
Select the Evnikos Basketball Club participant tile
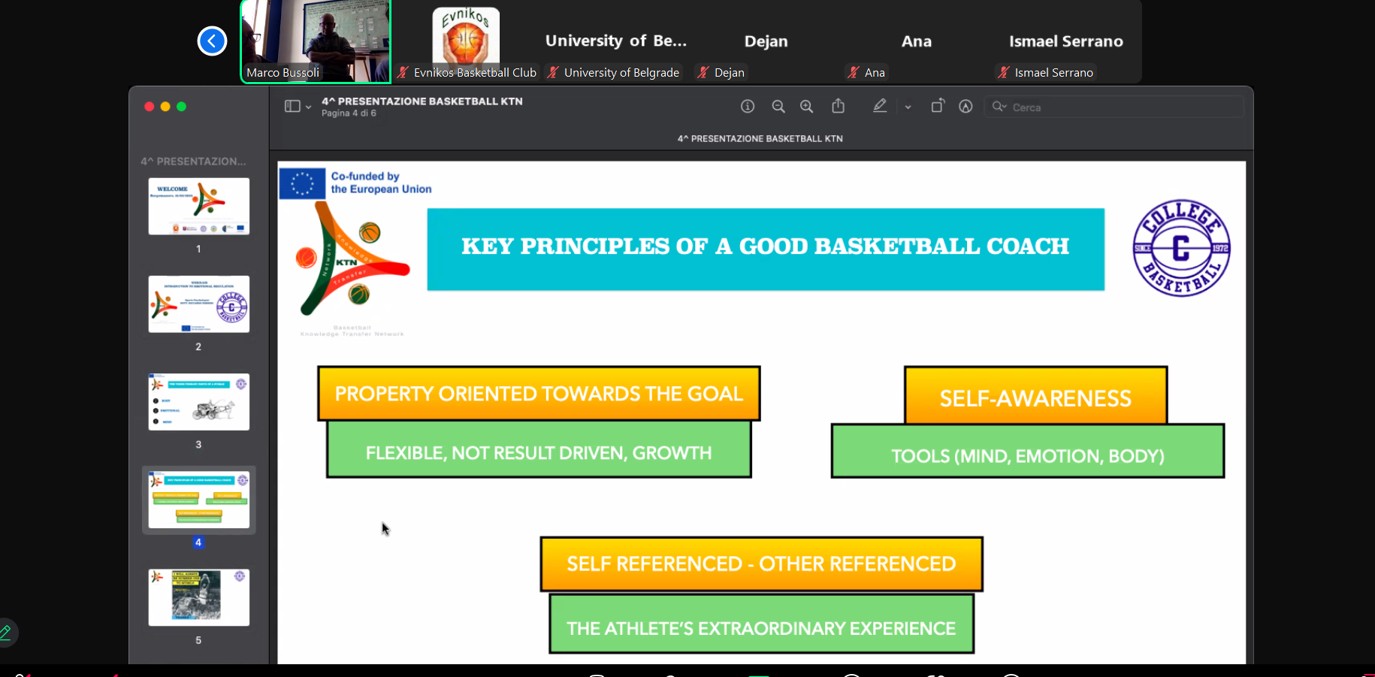click(466, 41)
